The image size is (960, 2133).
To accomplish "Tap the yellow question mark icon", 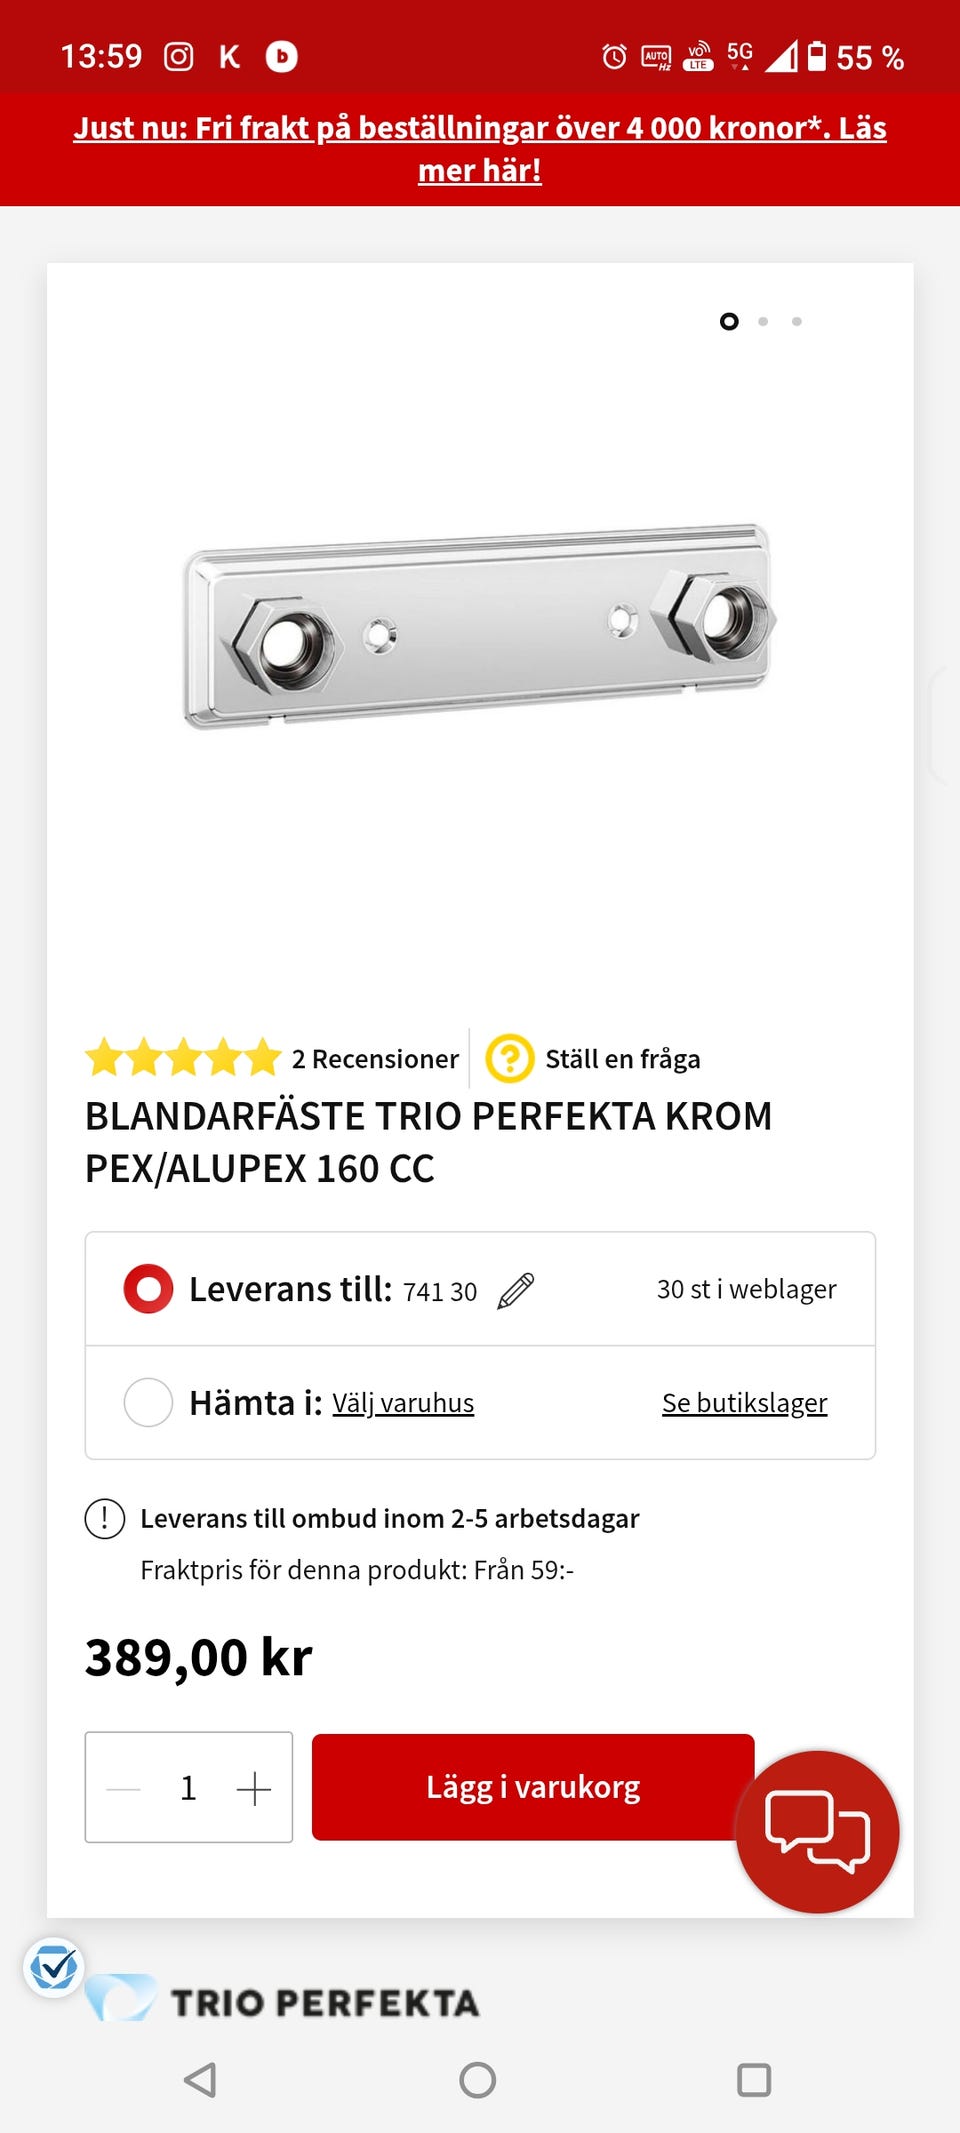I will 509,1058.
